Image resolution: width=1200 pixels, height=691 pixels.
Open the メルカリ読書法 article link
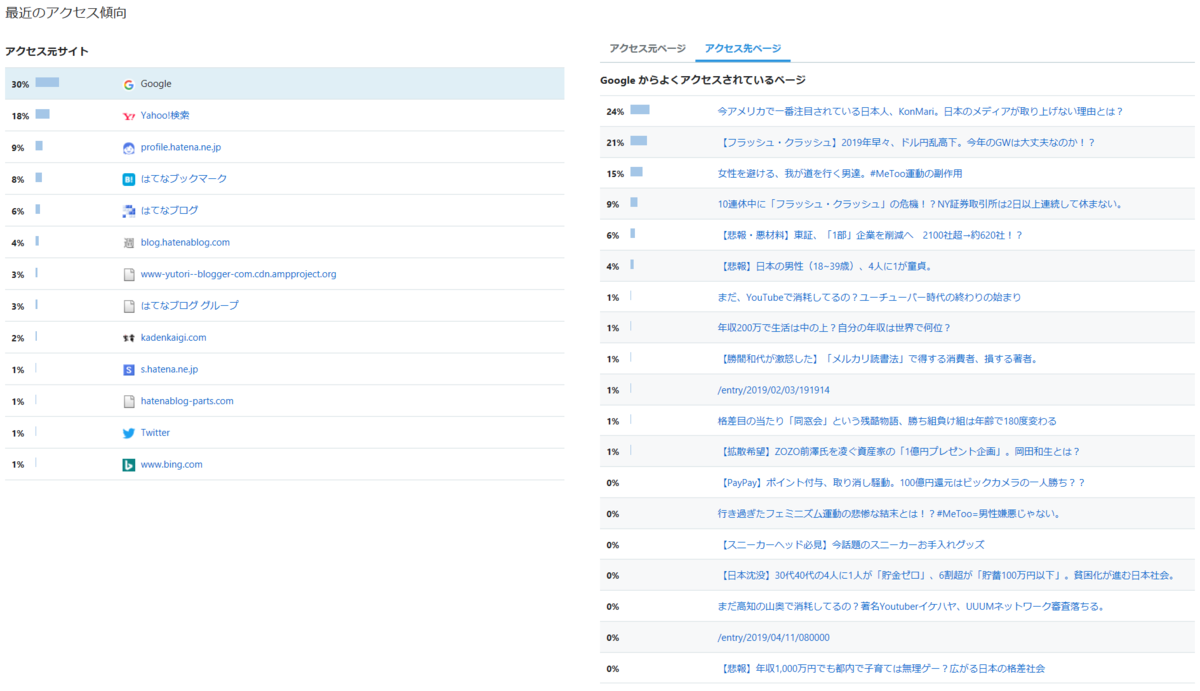click(x=877, y=359)
